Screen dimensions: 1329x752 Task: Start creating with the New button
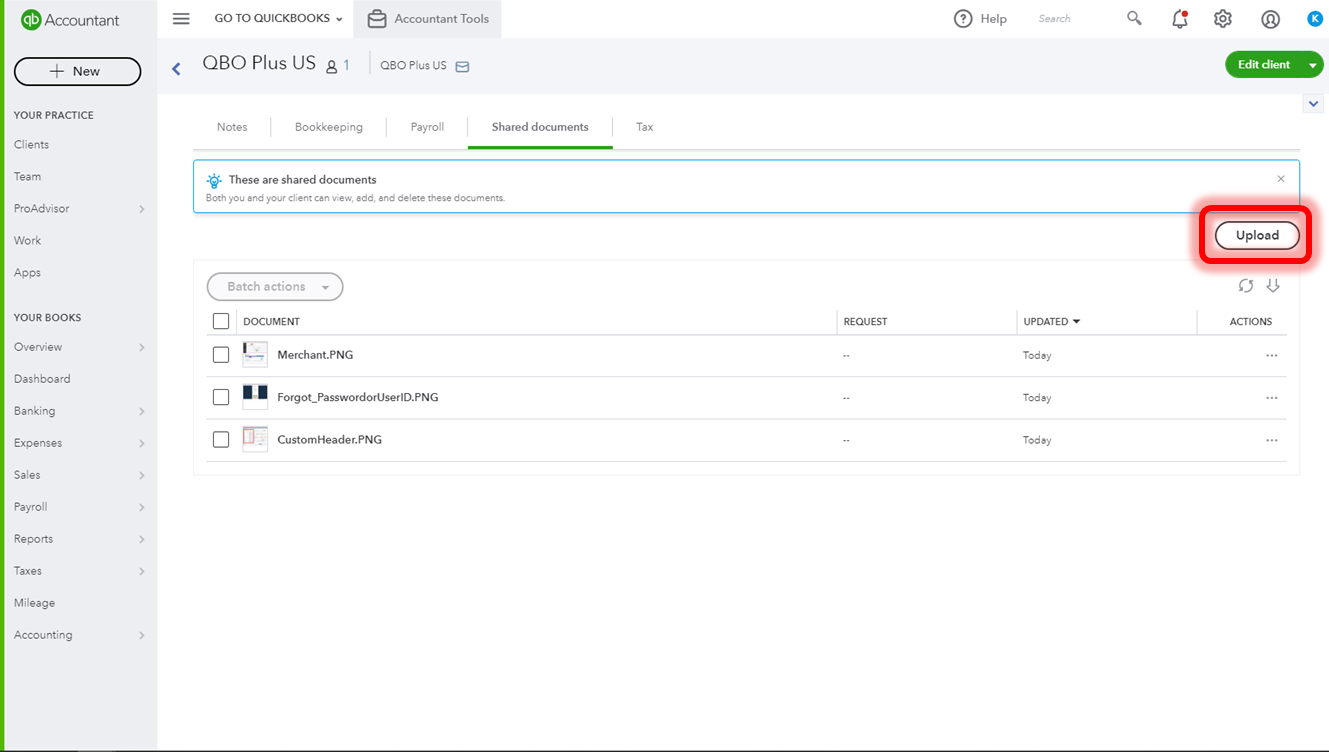pos(77,71)
